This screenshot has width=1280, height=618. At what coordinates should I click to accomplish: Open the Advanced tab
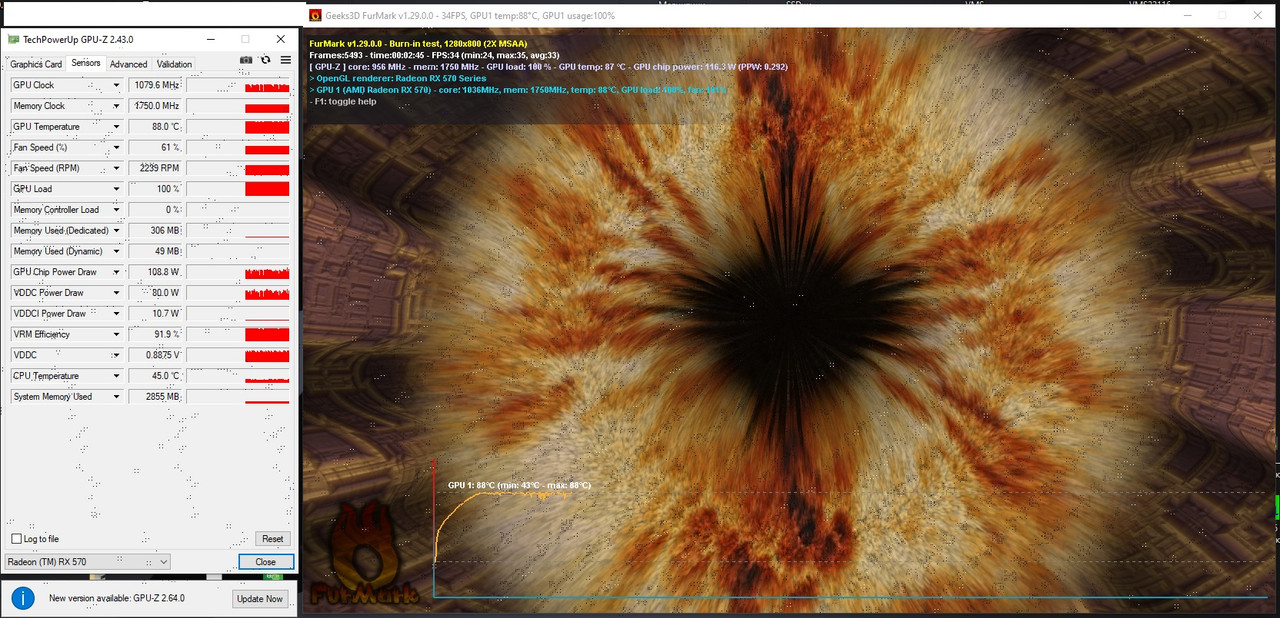tap(128, 64)
